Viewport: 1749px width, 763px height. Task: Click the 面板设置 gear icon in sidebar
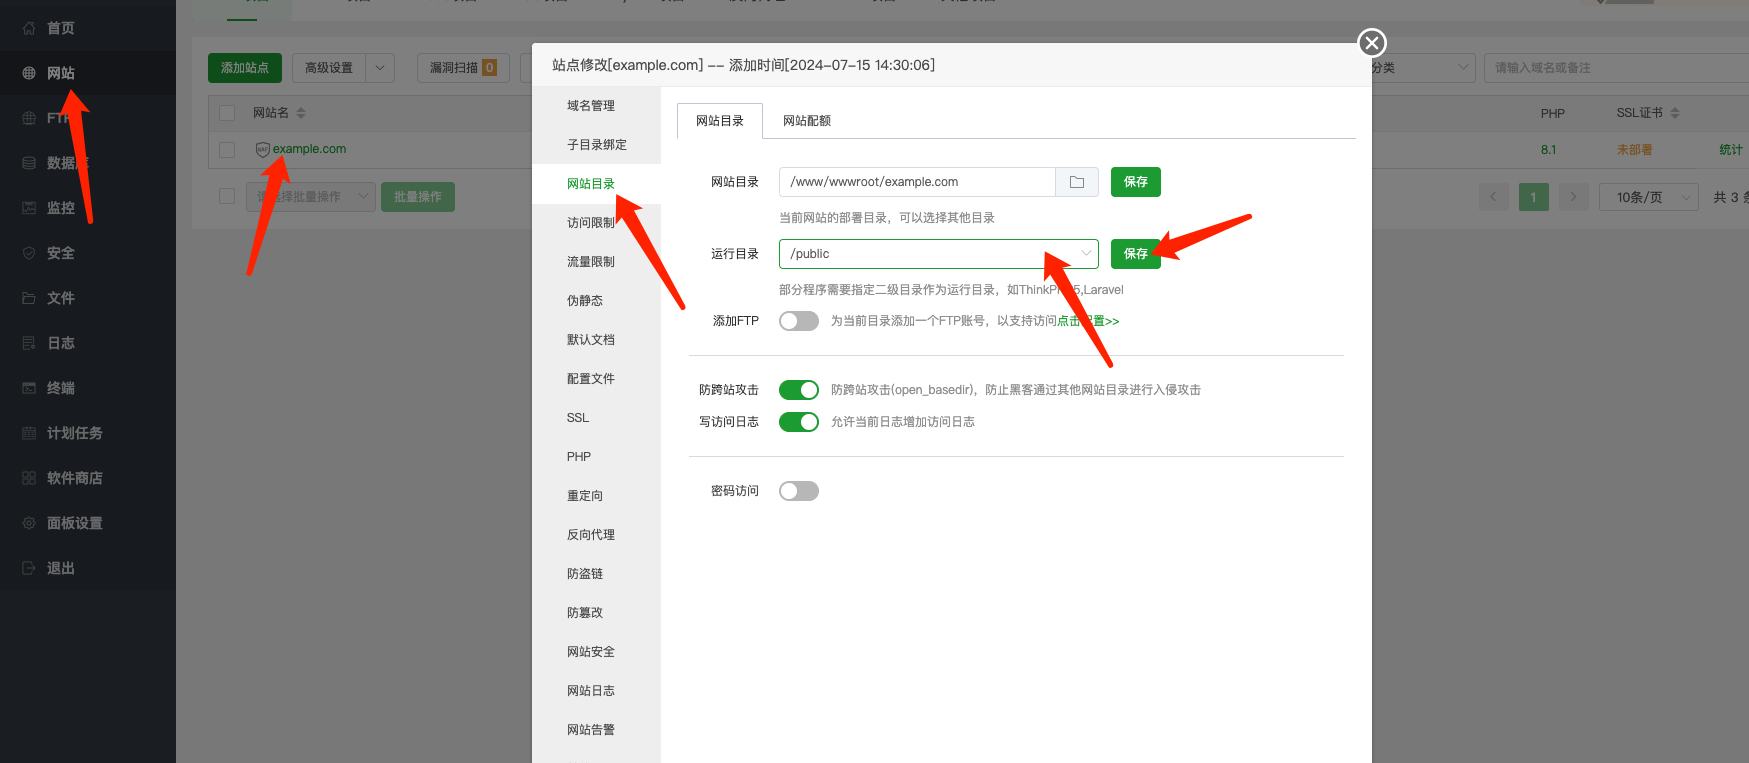pyautogui.click(x=29, y=523)
